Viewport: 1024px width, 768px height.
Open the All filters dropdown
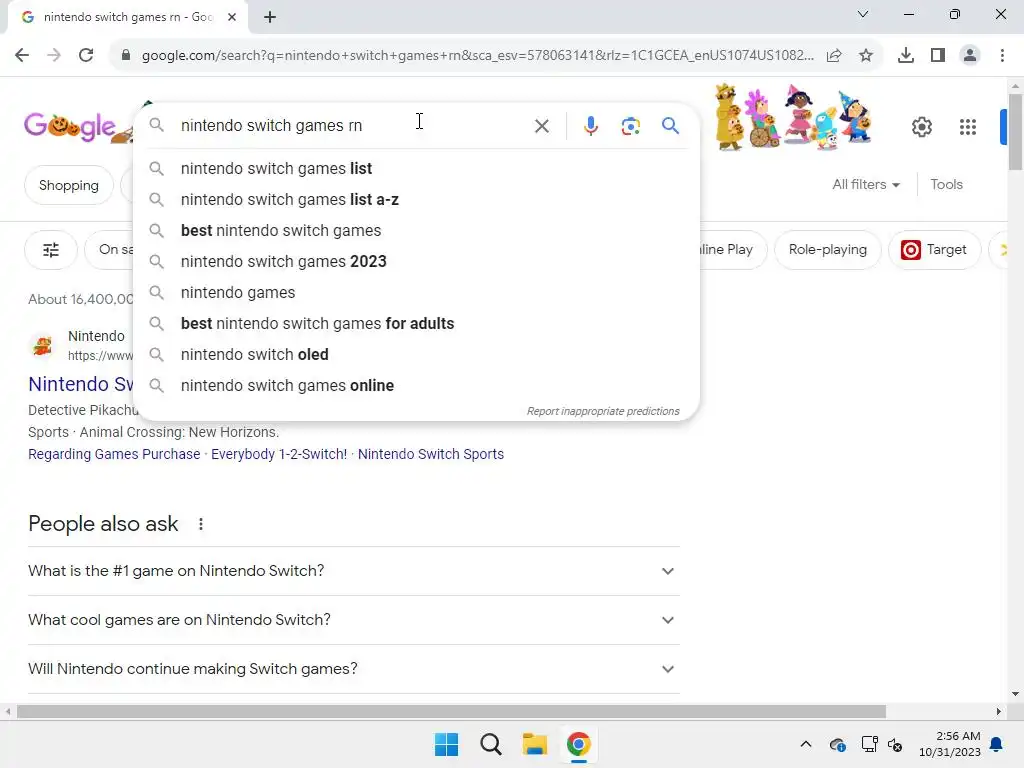(x=866, y=185)
